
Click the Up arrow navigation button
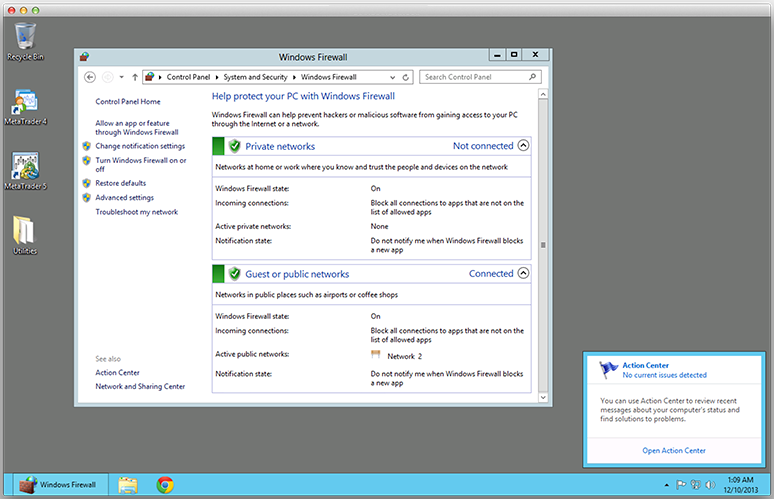click(135, 77)
